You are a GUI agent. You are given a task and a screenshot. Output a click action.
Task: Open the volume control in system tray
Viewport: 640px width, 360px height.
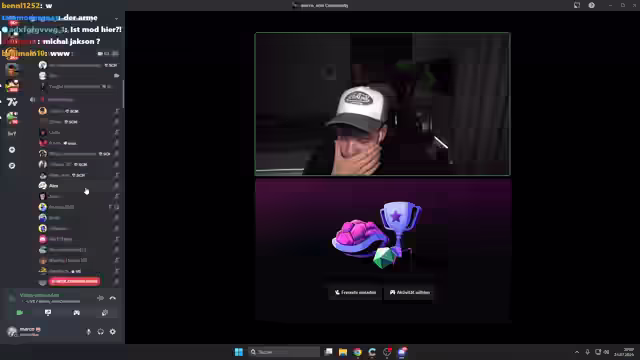pyautogui.click(x=607, y=352)
